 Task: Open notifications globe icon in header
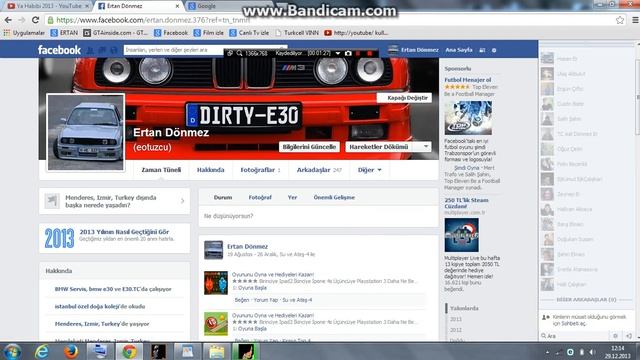pos(114,50)
